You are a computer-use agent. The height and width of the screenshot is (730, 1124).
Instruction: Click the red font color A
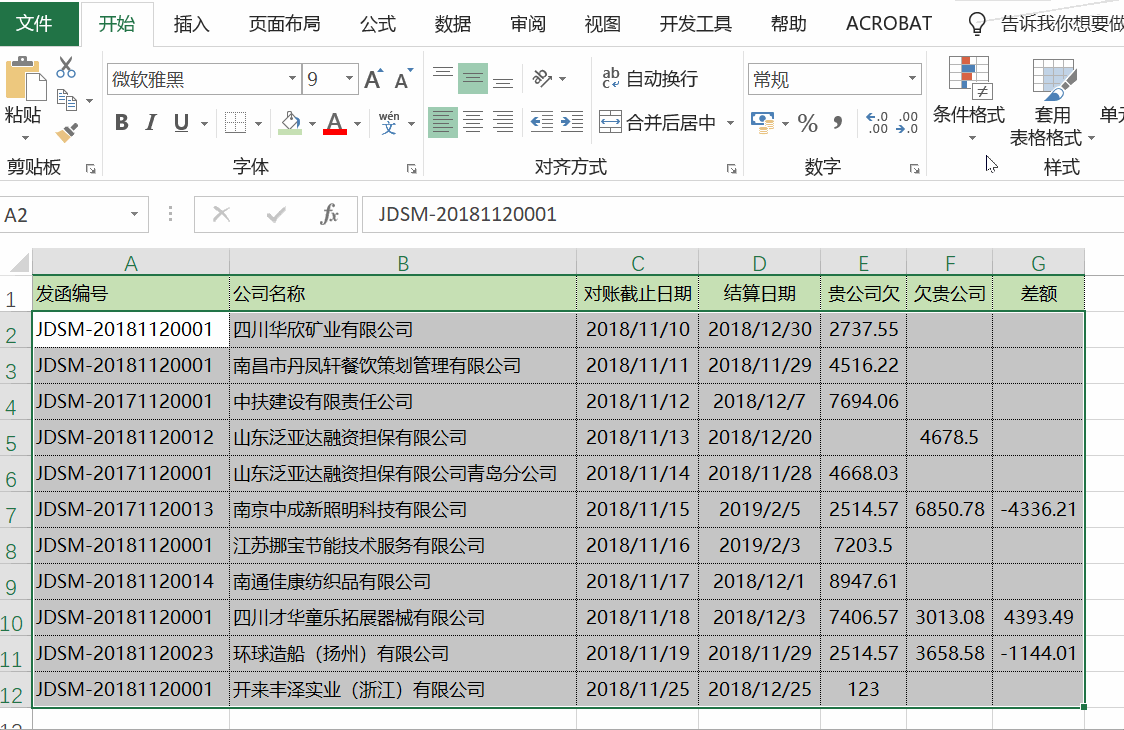(335, 123)
